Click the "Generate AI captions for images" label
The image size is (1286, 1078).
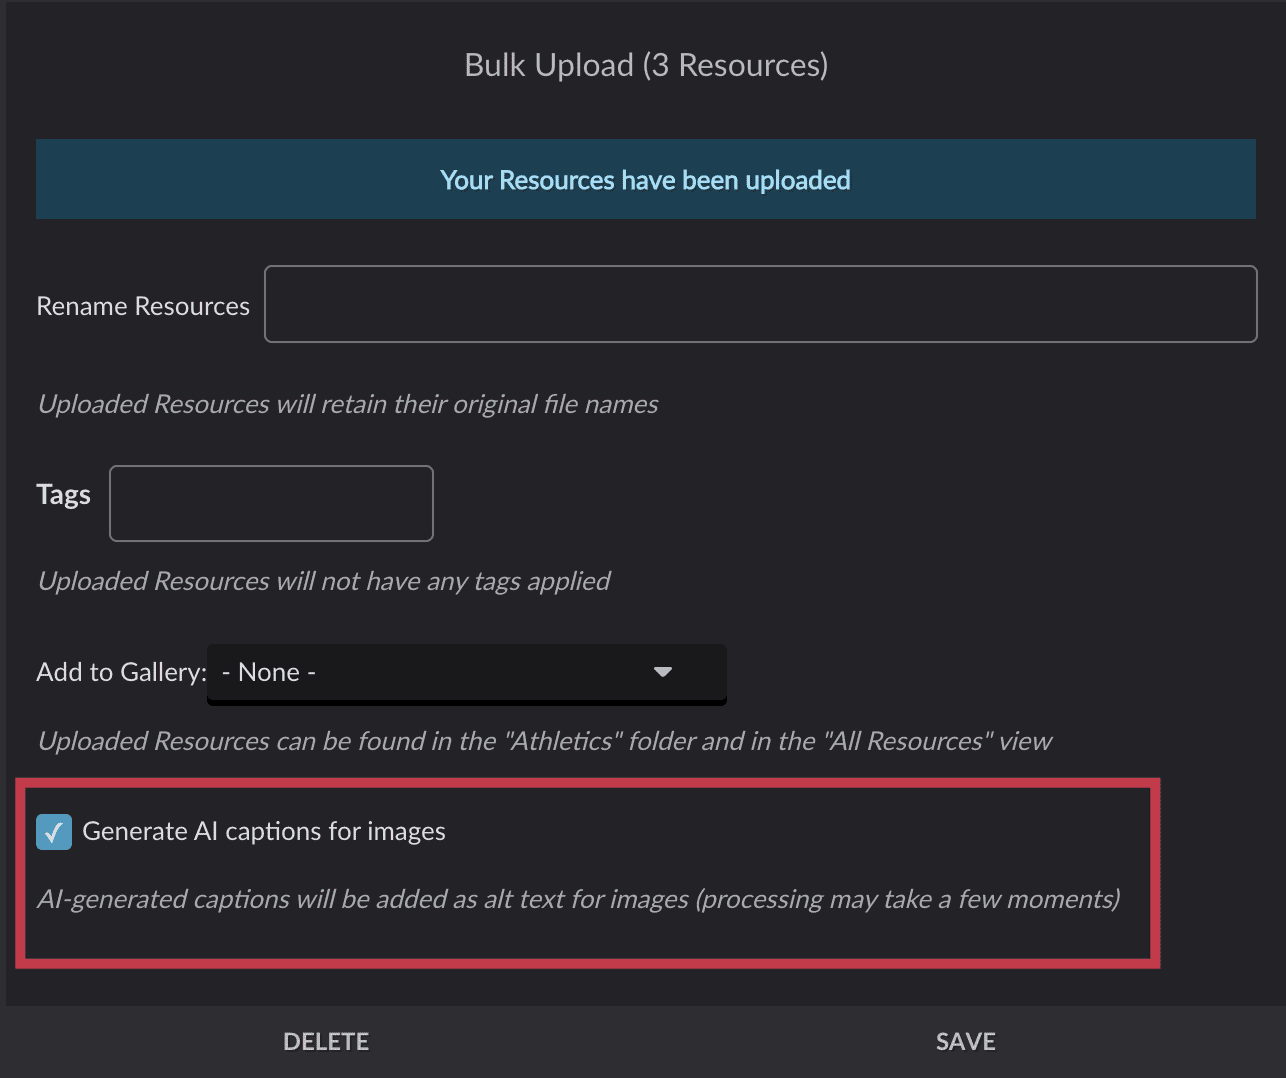point(264,832)
